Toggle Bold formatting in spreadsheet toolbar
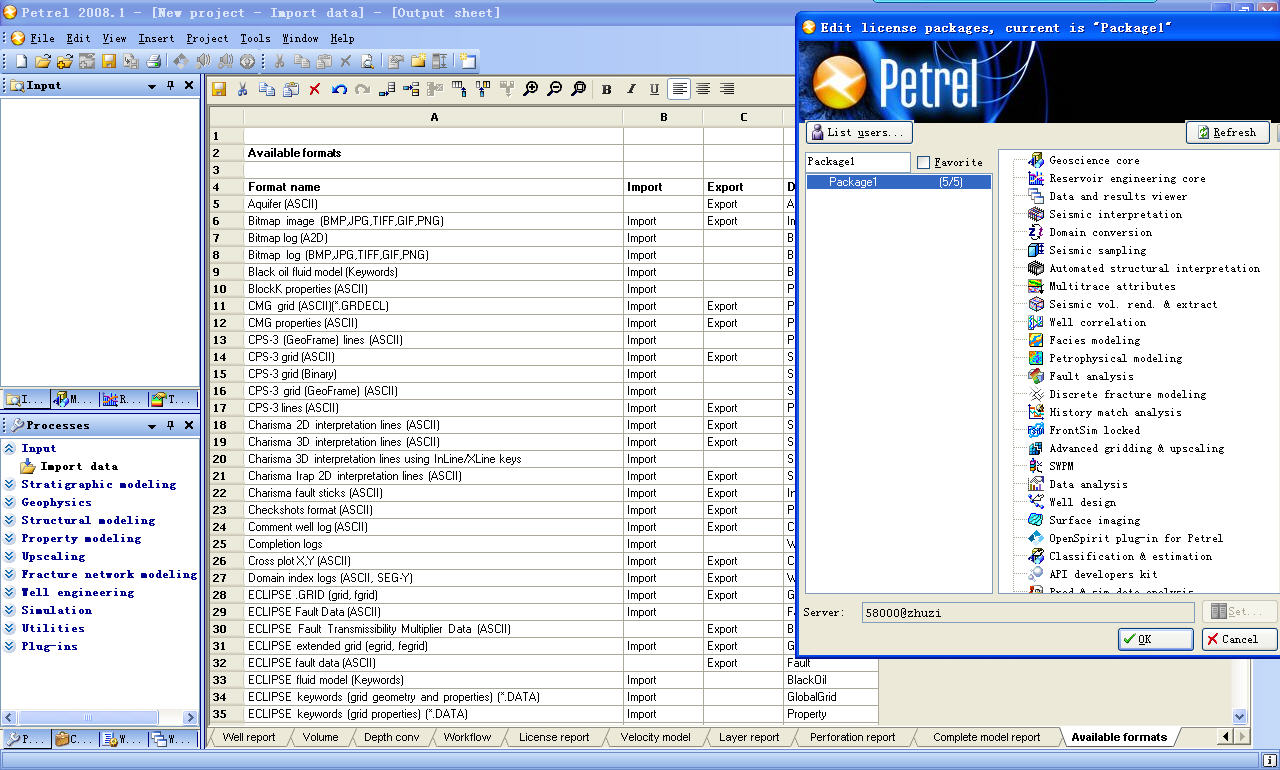The image size is (1280, 770). click(607, 89)
